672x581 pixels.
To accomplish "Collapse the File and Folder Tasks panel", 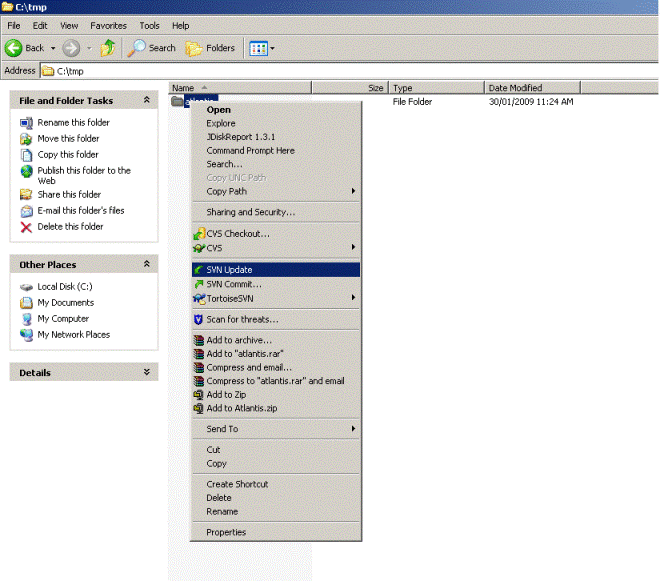I will (x=147, y=101).
